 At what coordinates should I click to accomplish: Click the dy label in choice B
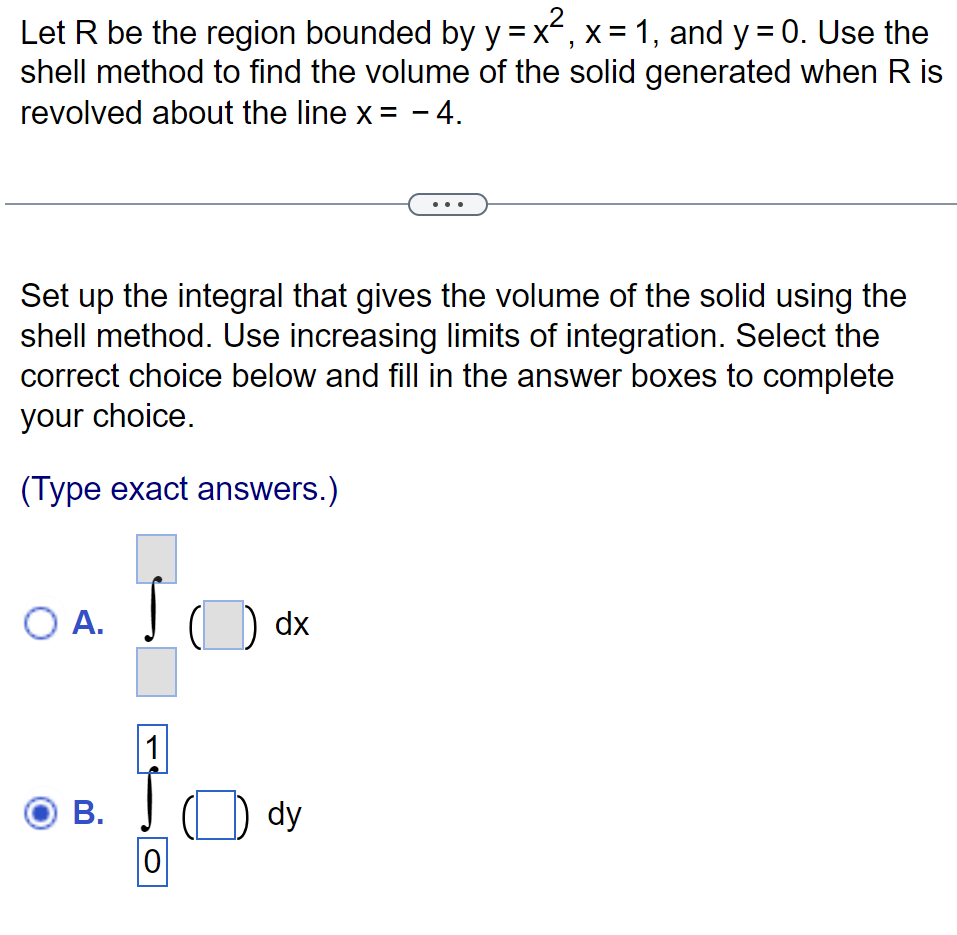286,814
